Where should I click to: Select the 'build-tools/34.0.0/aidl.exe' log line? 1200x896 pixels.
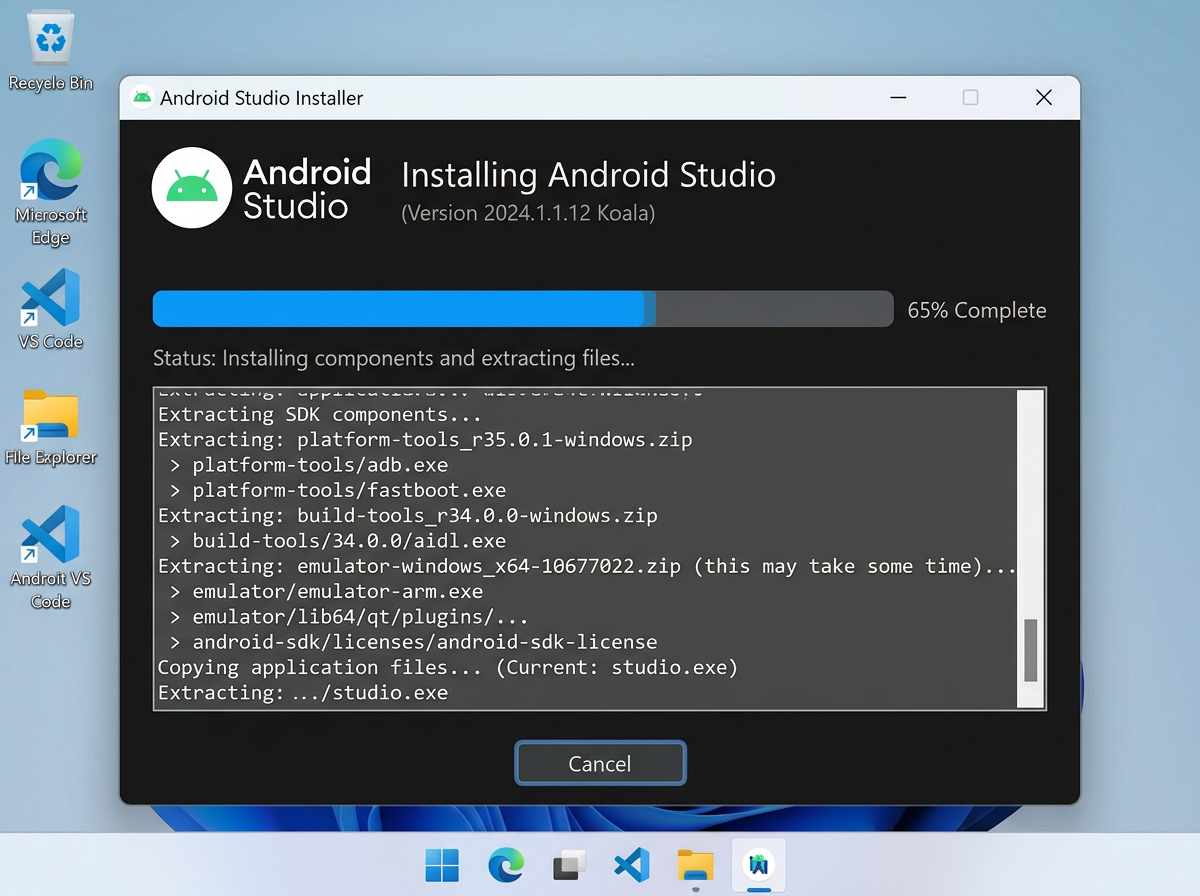[338, 541]
